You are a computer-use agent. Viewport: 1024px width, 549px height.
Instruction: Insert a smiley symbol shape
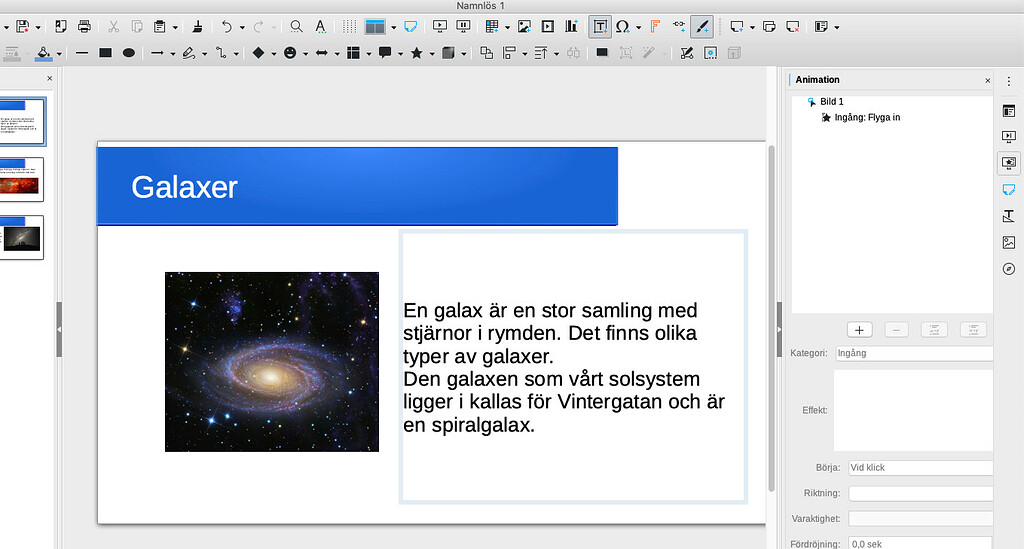(x=290, y=53)
